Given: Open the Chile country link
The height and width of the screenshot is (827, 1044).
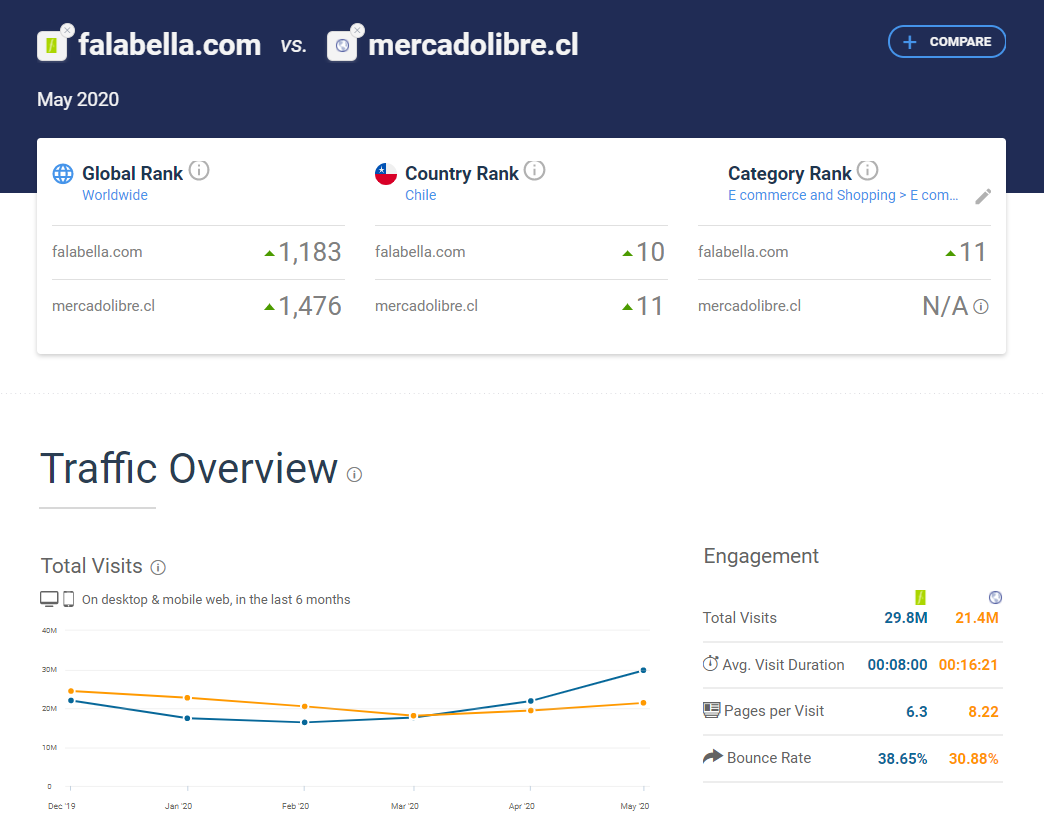Looking at the screenshot, I should coord(420,195).
